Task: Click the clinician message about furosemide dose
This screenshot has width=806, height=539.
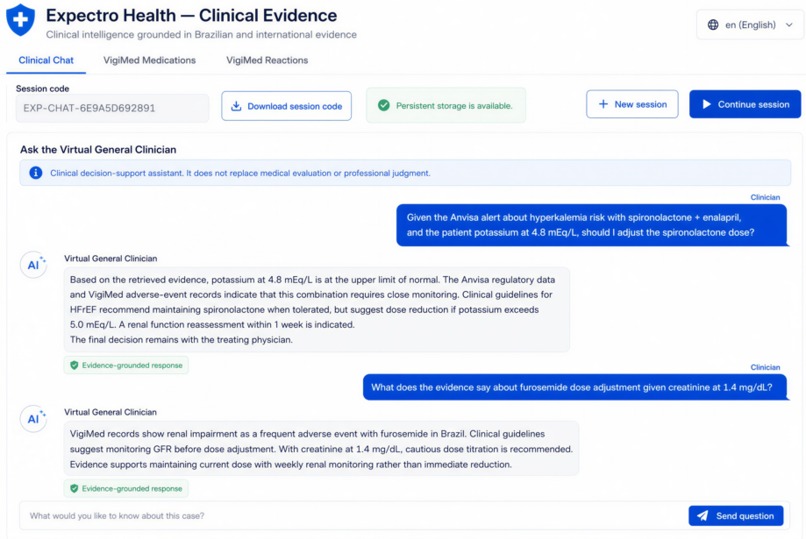Action: point(575,387)
